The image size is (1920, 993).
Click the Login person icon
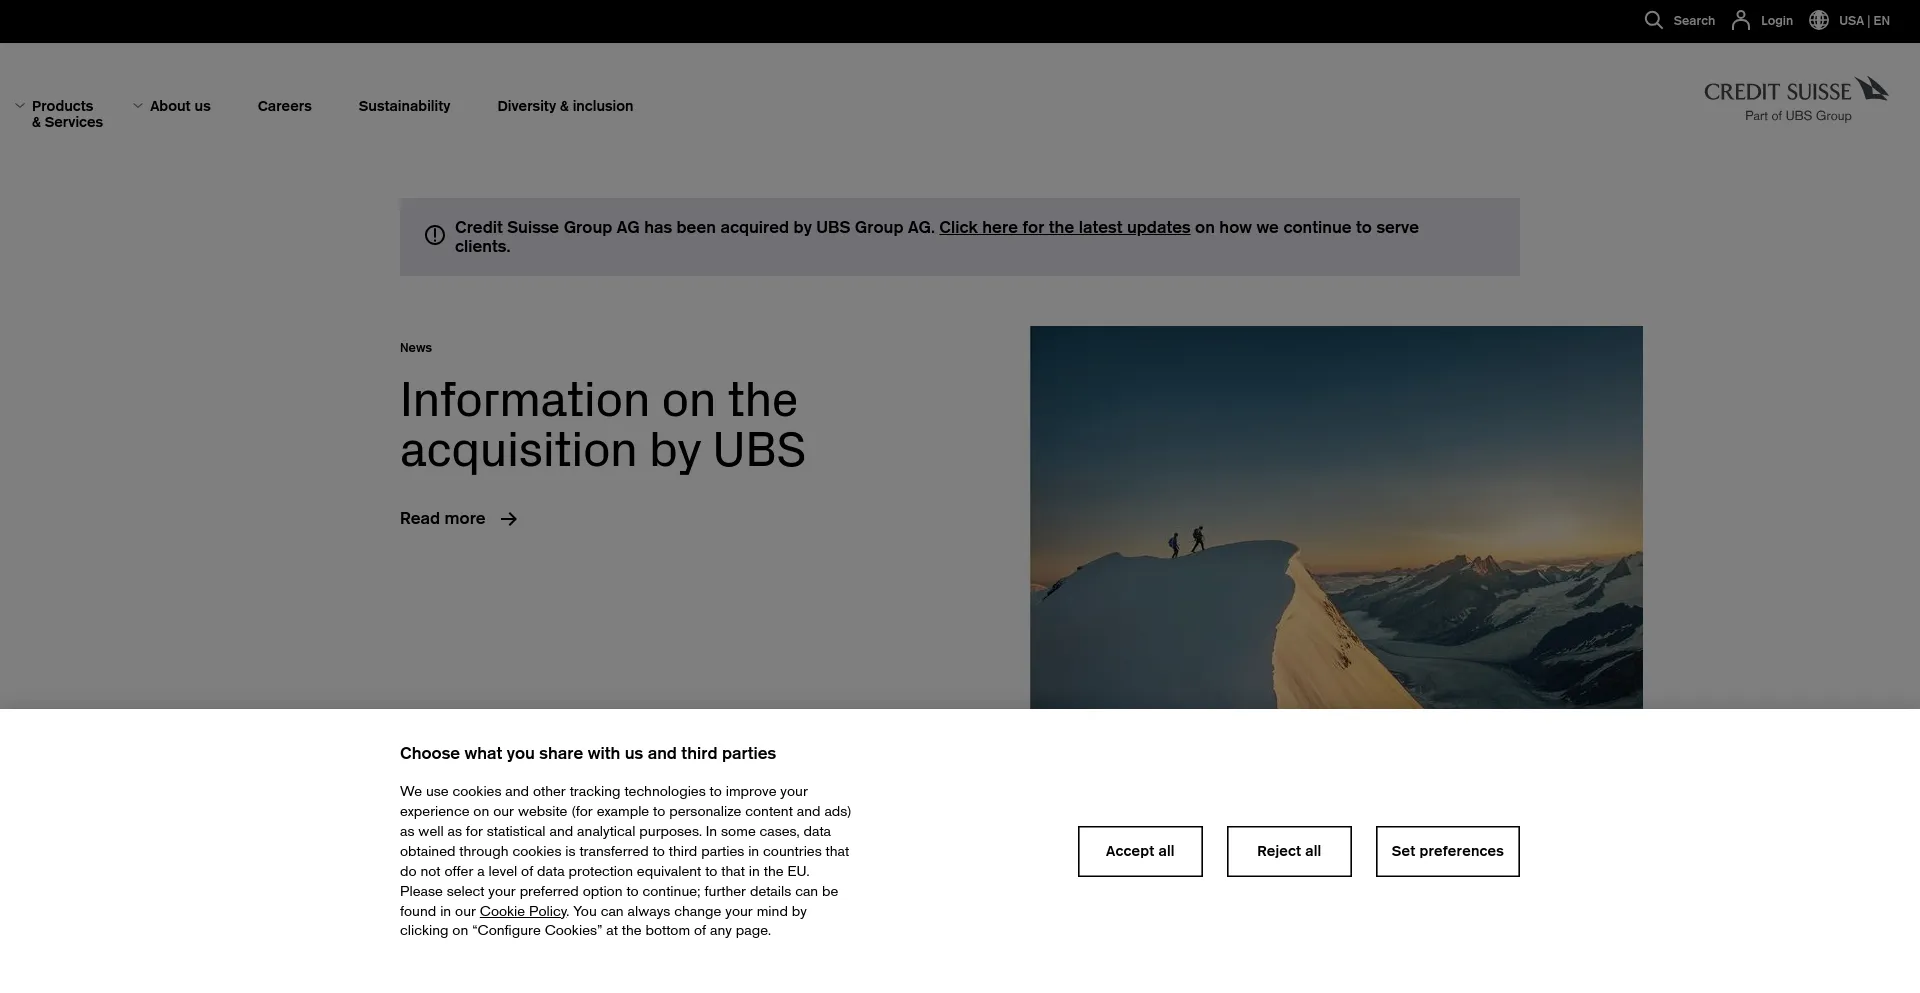(1741, 20)
